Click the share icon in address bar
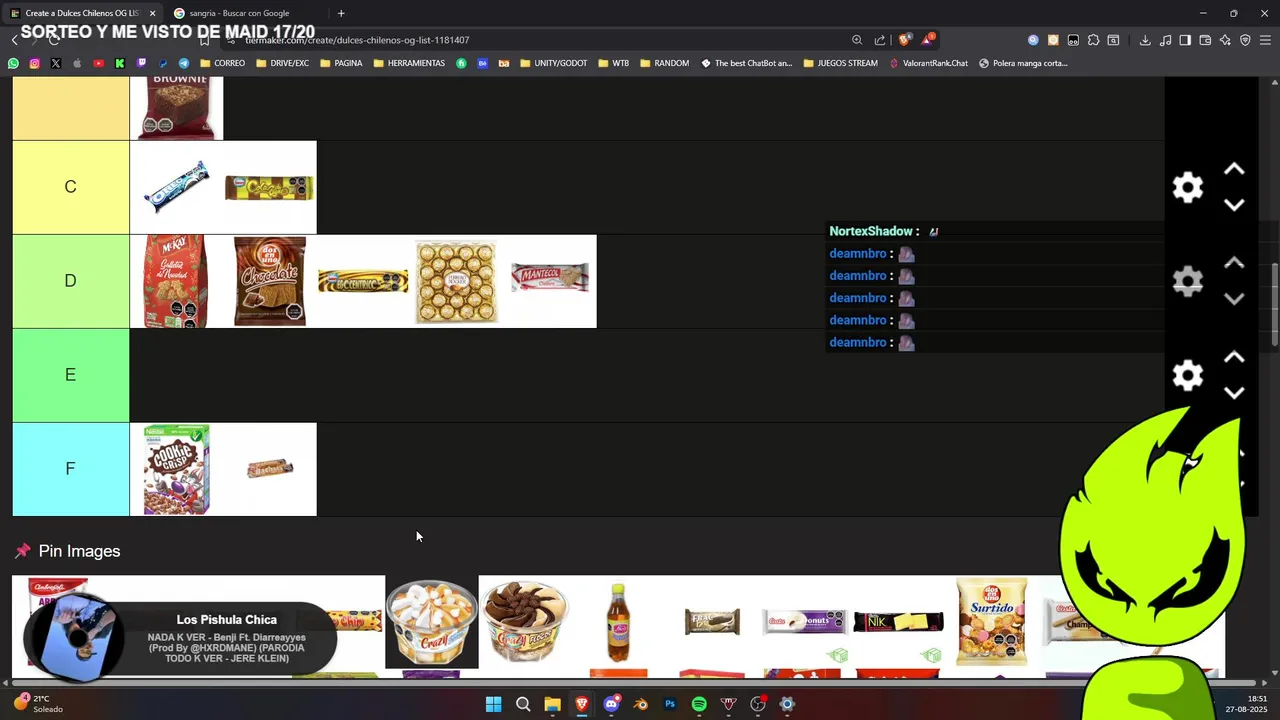The image size is (1280, 720). 880,40
